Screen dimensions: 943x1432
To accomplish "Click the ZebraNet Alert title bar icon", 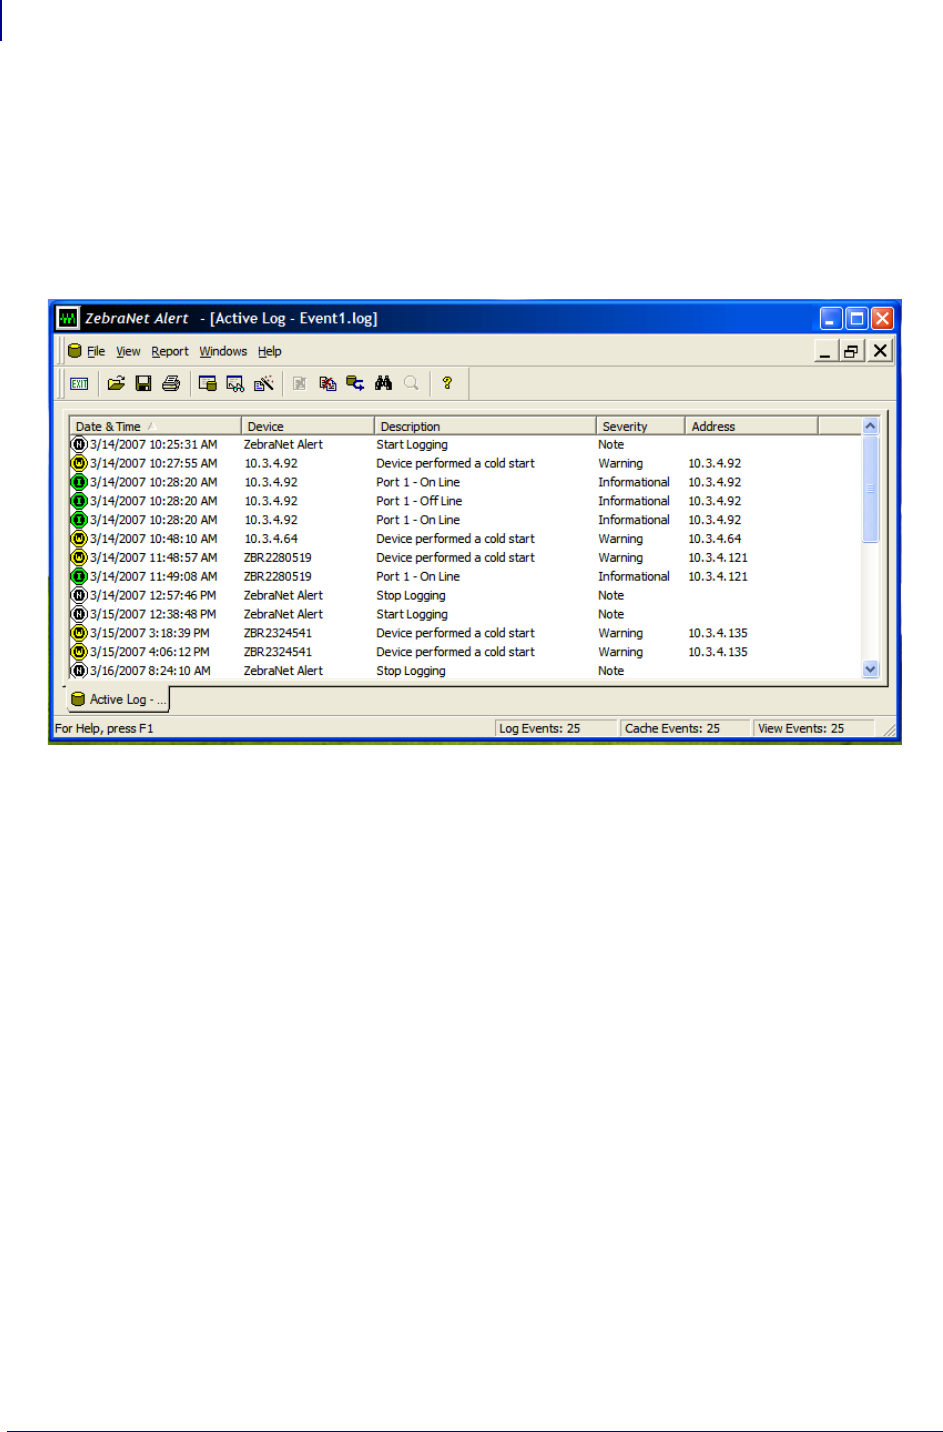I will [67, 319].
